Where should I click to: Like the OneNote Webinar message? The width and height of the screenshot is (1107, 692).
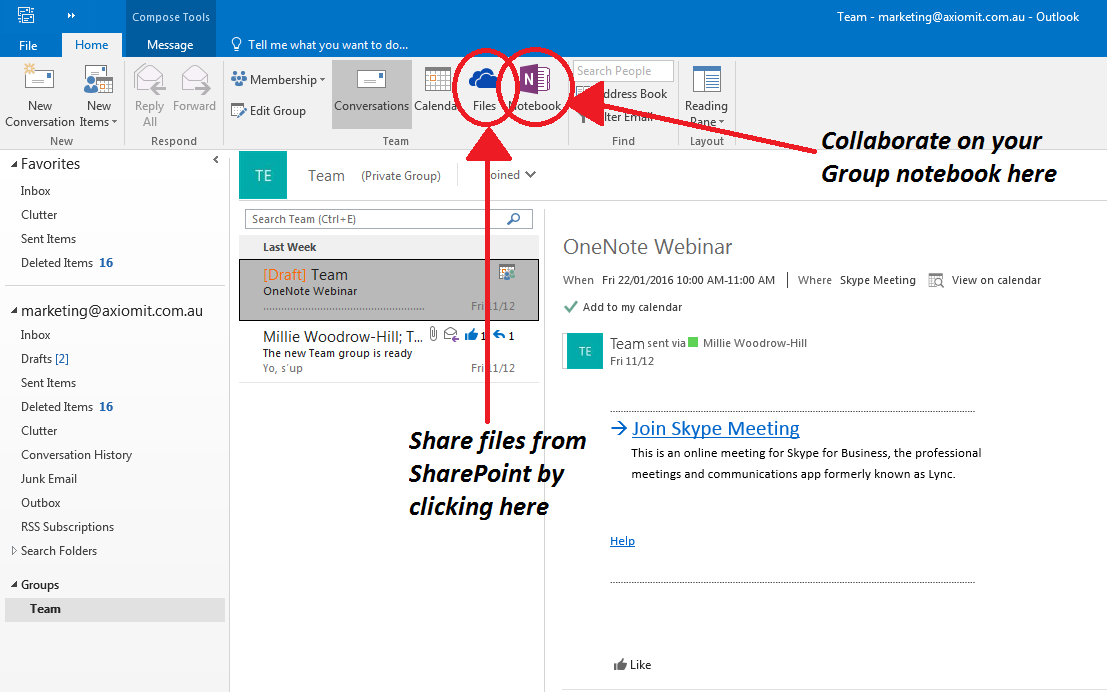point(633,664)
